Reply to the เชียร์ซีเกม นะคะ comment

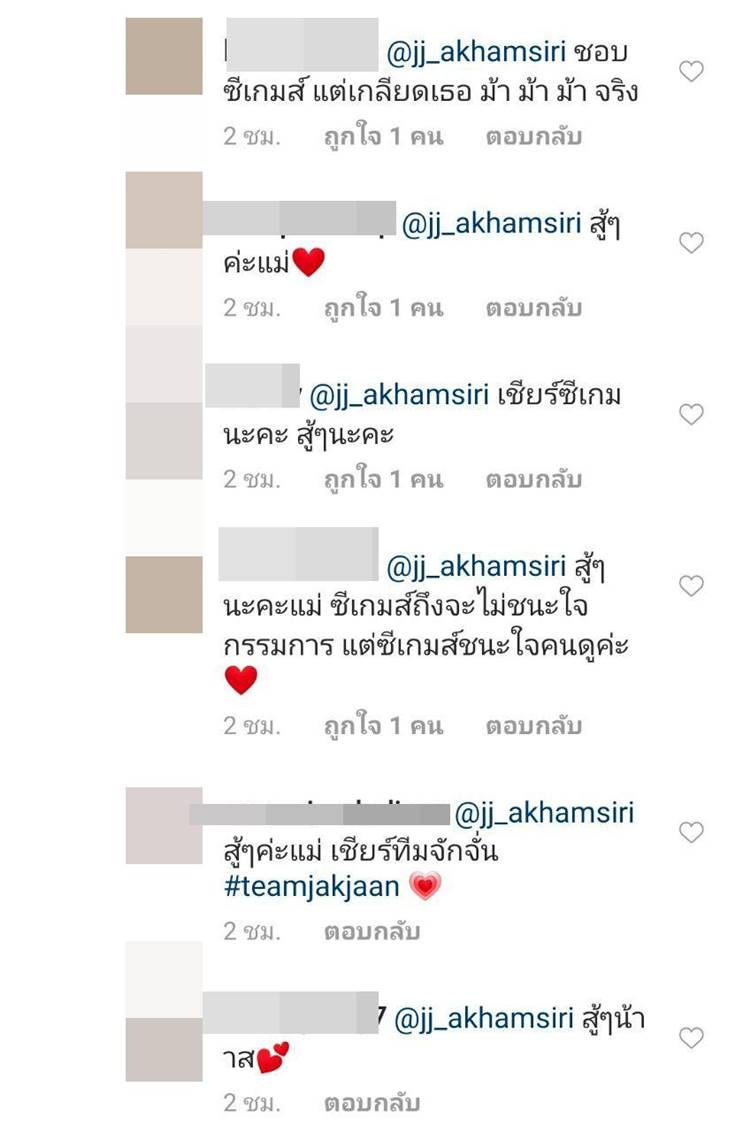tap(533, 479)
